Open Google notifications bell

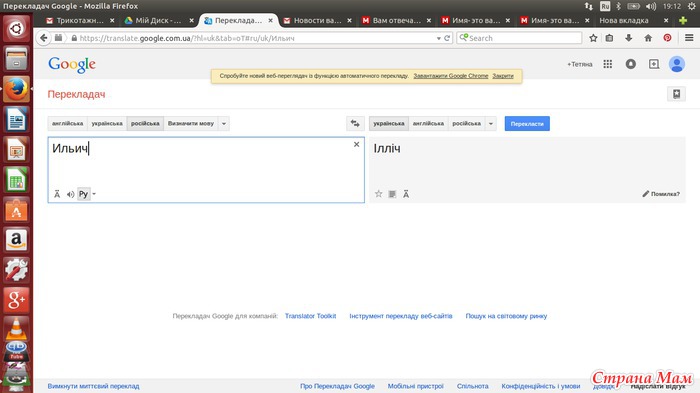coord(630,64)
